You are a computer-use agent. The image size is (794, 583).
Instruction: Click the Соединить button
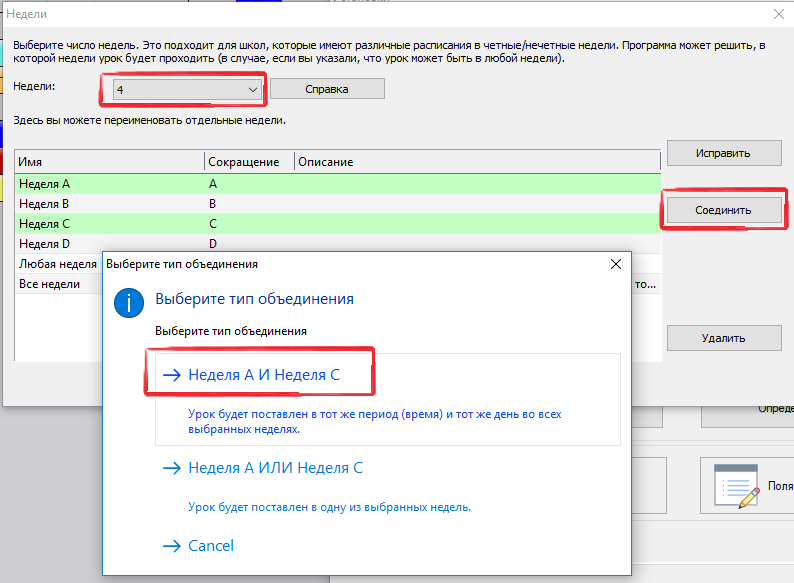(723, 210)
